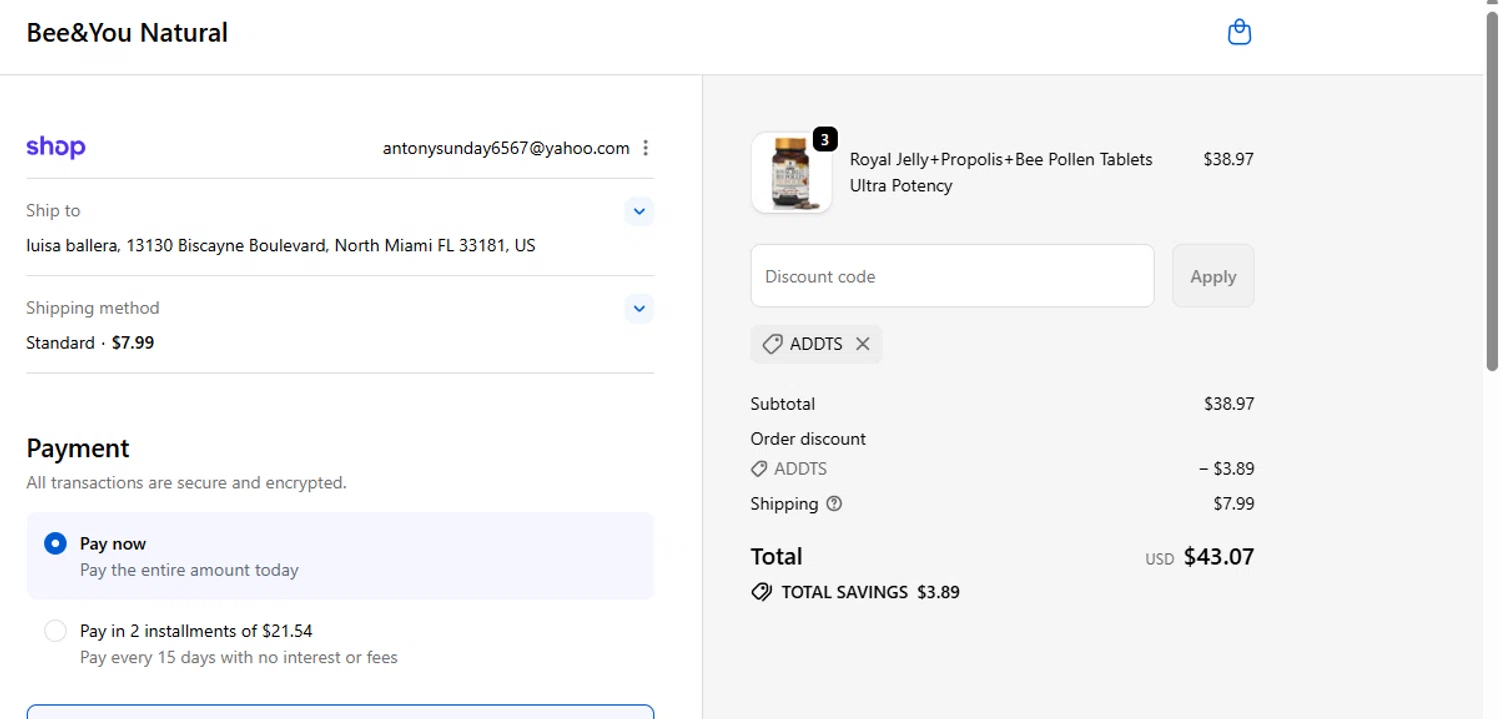The width and height of the screenshot is (1500, 719).
Task: Click the Bee&You Natural store title
Action: (x=127, y=33)
